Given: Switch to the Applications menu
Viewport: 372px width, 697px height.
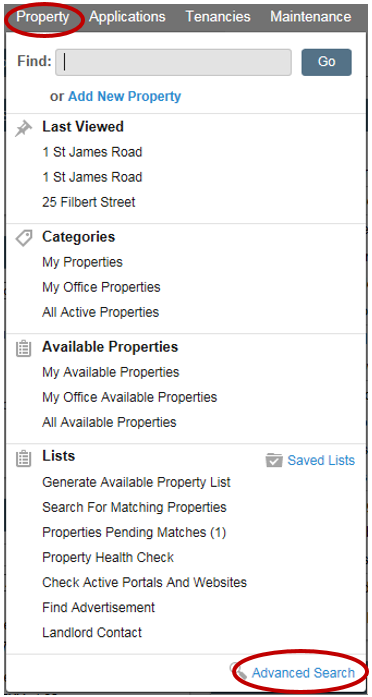Looking at the screenshot, I should (x=127, y=17).
